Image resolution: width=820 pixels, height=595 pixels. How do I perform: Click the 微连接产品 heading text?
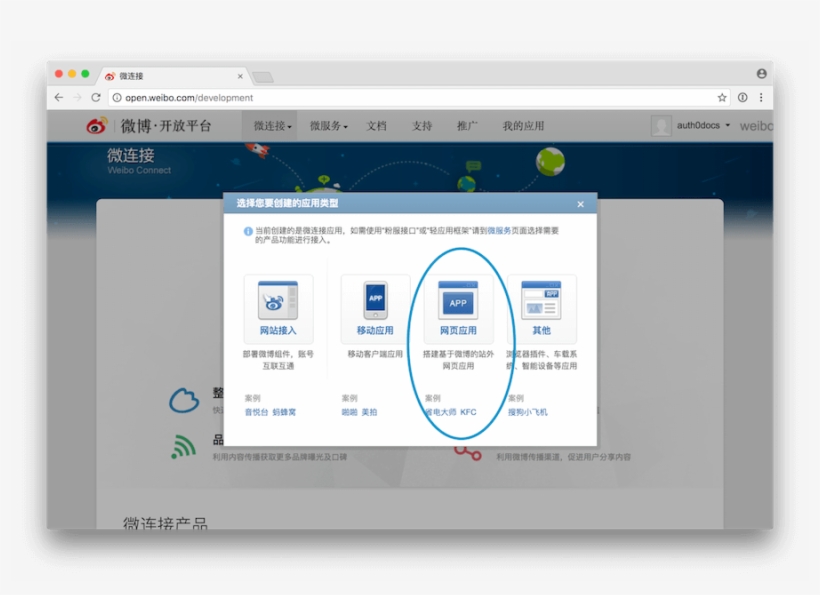click(x=165, y=523)
